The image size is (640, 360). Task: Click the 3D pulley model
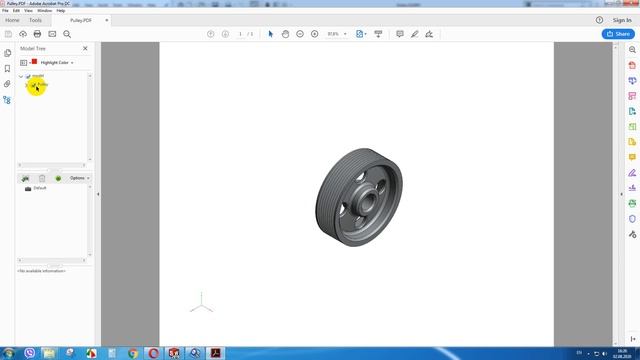click(359, 197)
